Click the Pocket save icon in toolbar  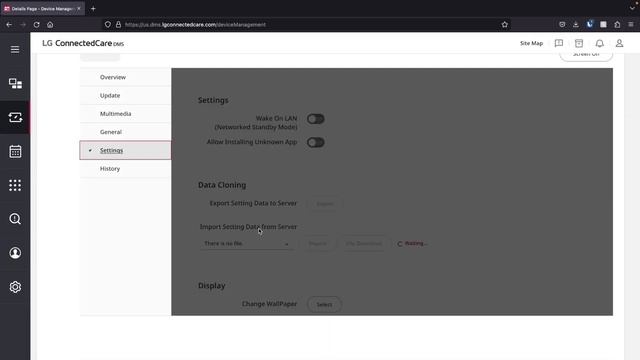(562, 24)
